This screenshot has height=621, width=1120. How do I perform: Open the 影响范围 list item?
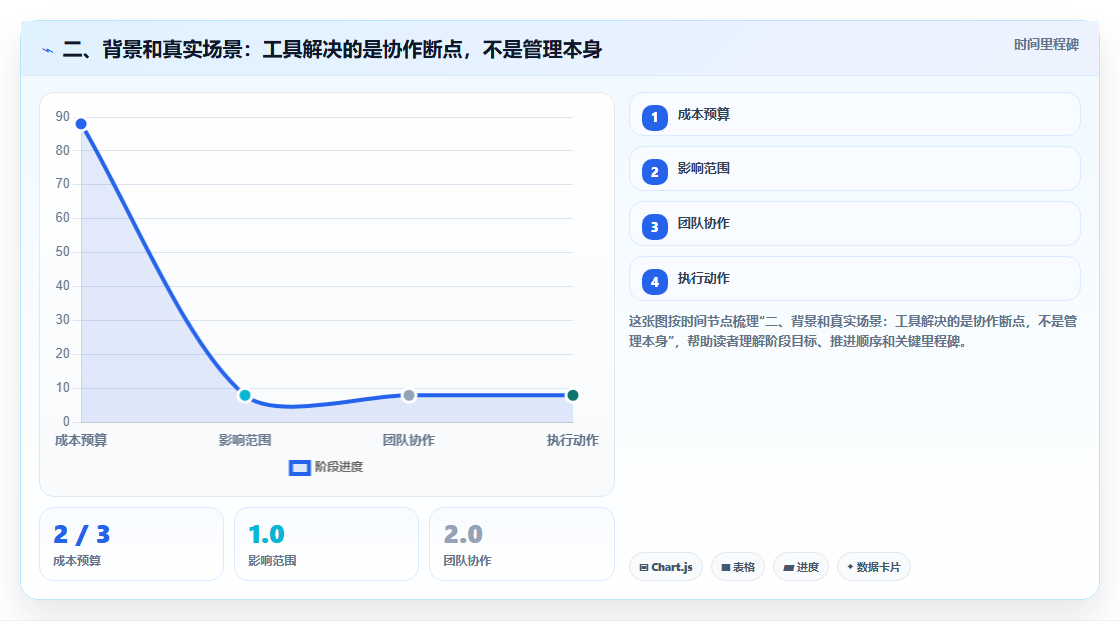[854, 169]
